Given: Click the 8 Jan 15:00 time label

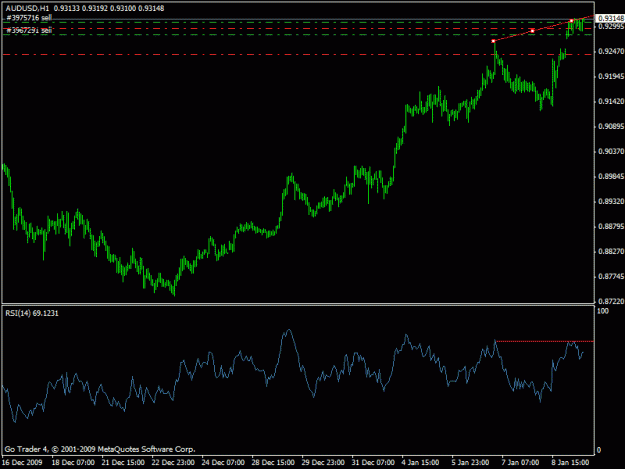Looking at the screenshot, I should click(570, 463).
